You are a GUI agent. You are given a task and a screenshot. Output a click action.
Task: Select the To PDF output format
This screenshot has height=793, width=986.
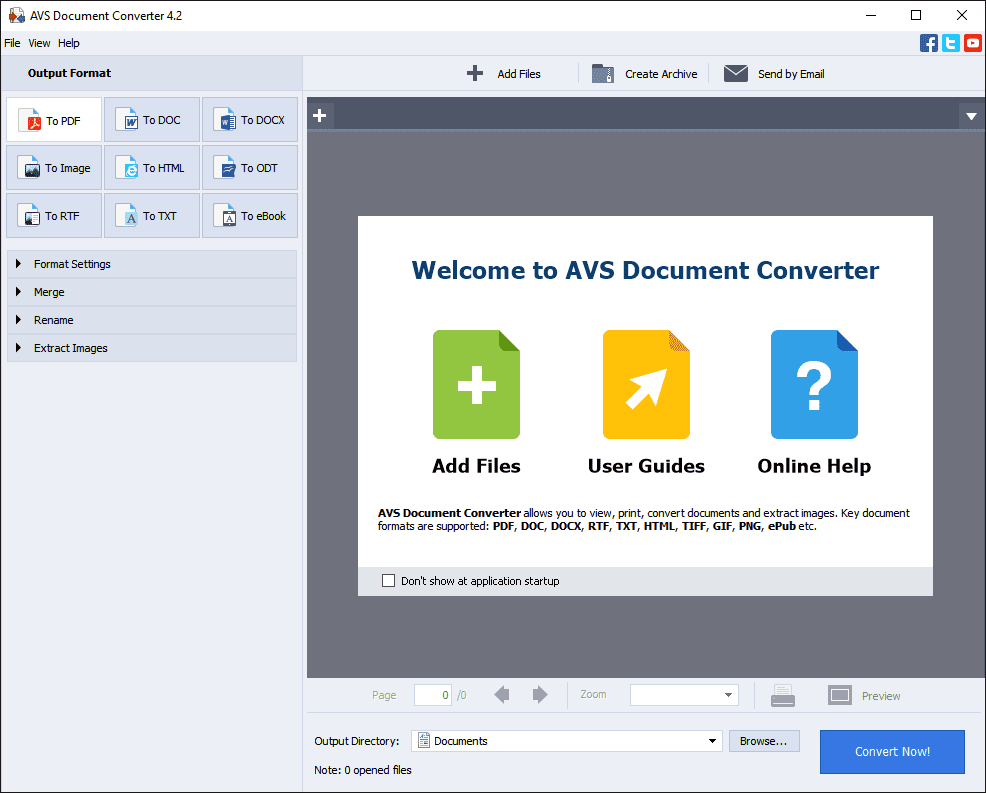click(x=54, y=119)
